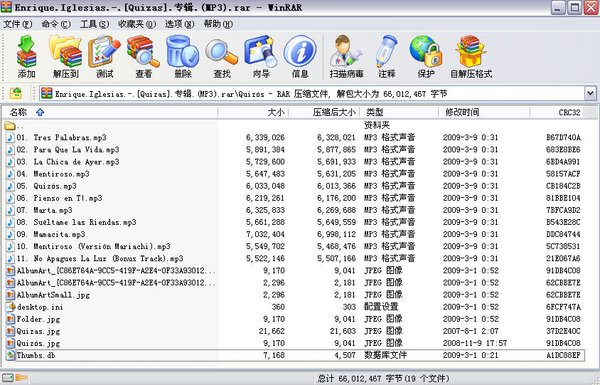The height and width of the screenshot is (385, 600).
Task: Click the drive icon in the status bar
Action: pyautogui.click(x=8, y=378)
